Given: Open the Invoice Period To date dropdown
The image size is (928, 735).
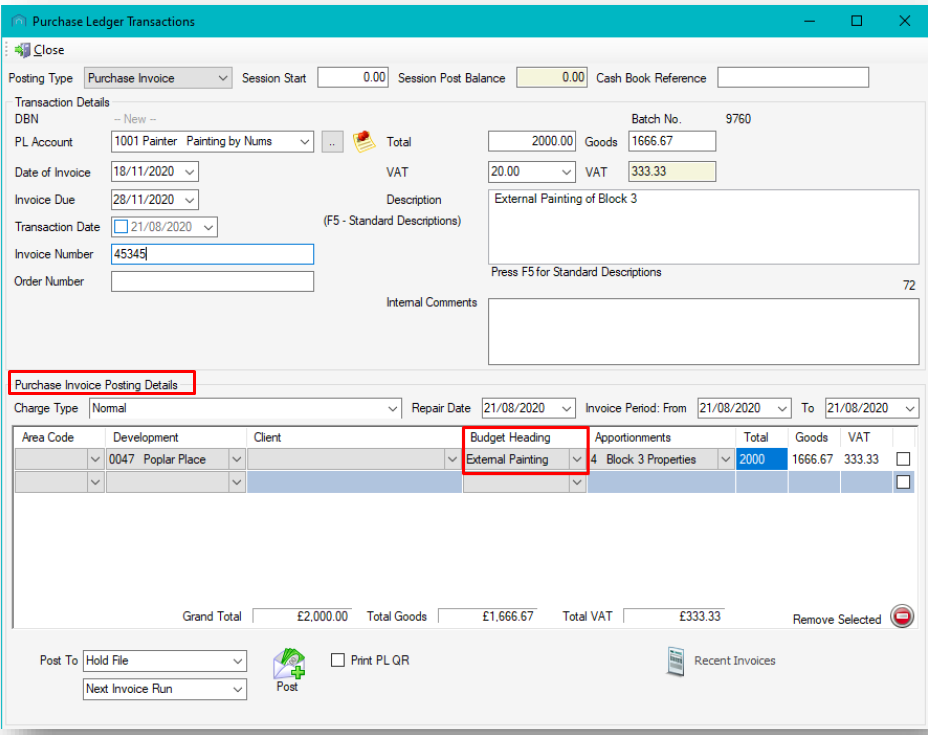Looking at the screenshot, I should 910,409.
